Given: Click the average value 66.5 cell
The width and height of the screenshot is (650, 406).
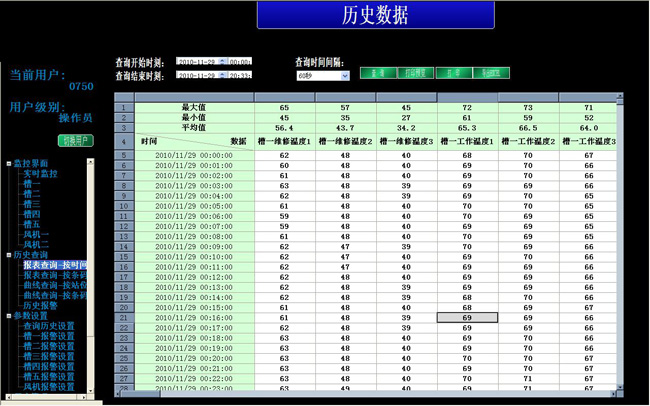Looking at the screenshot, I should 528,128.
